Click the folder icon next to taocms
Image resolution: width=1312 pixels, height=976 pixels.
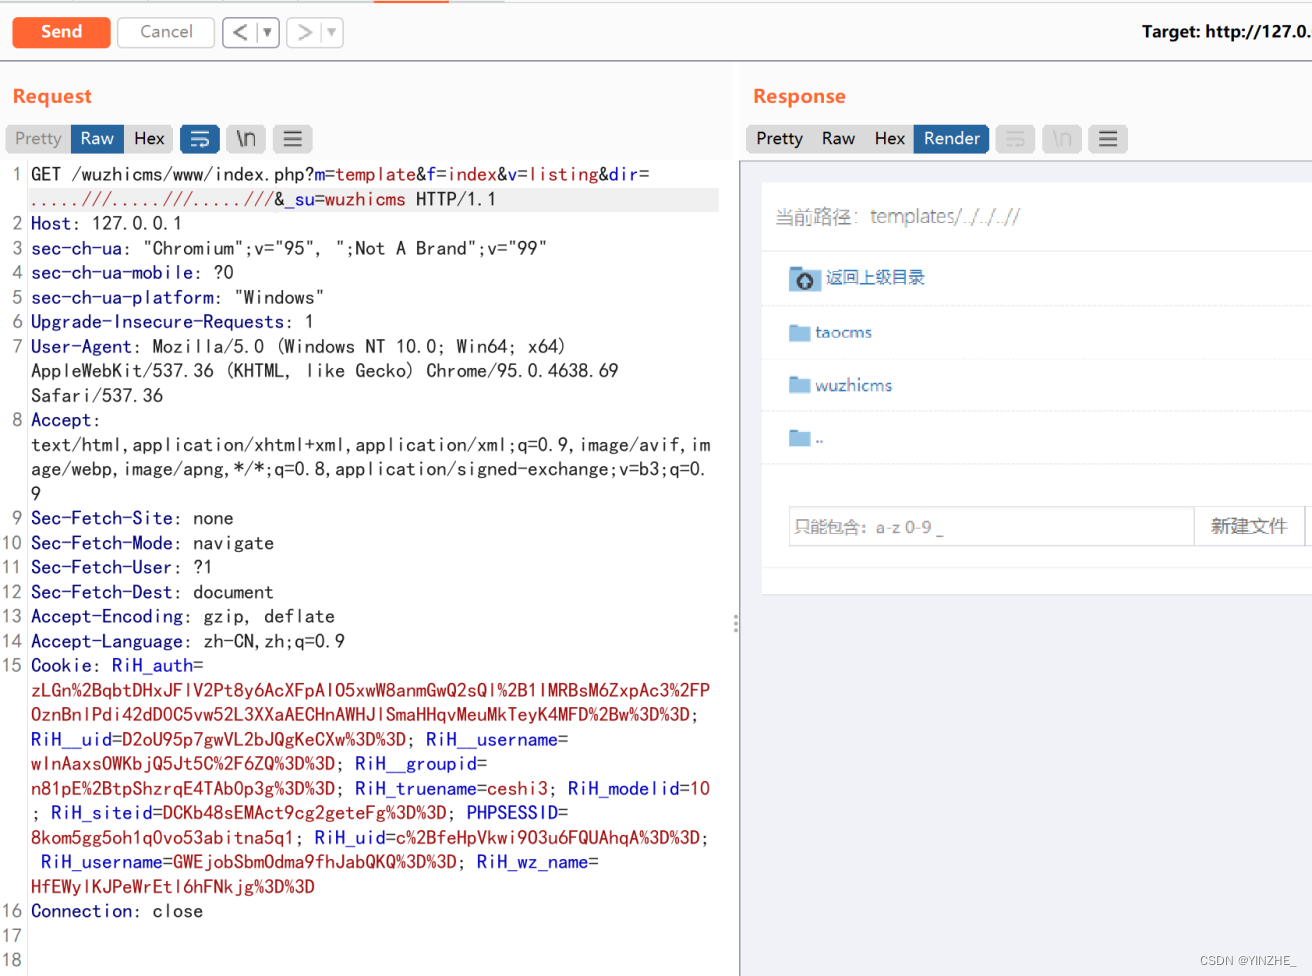pyautogui.click(x=799, y=333)
